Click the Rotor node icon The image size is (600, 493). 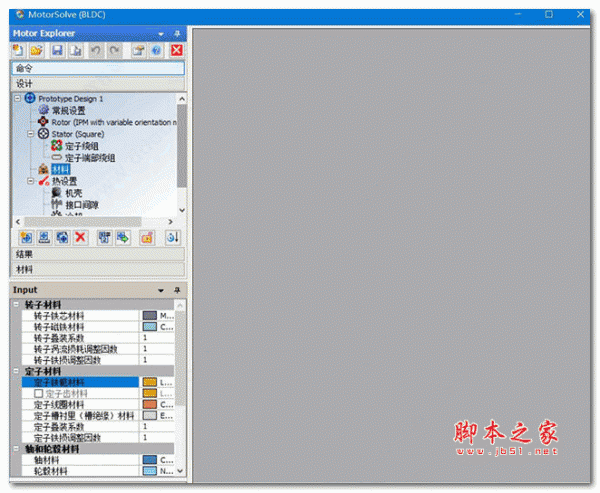pyautogui.click(x=43, y=122)
